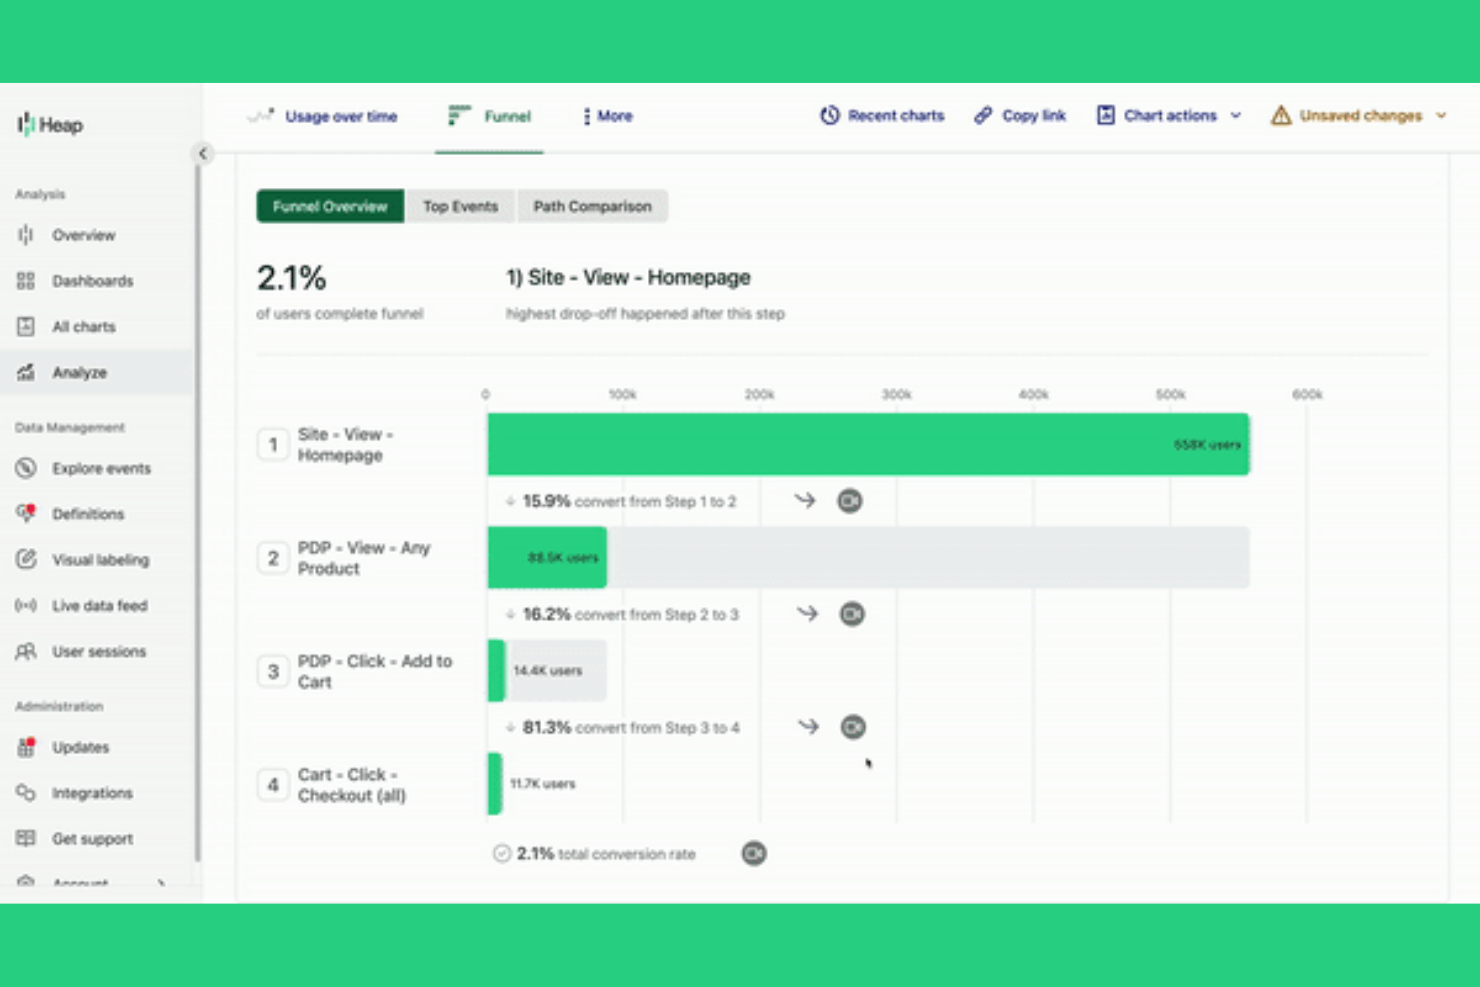
Task: Select the Visual labeling tool
Action: click(x=100, y=559)
